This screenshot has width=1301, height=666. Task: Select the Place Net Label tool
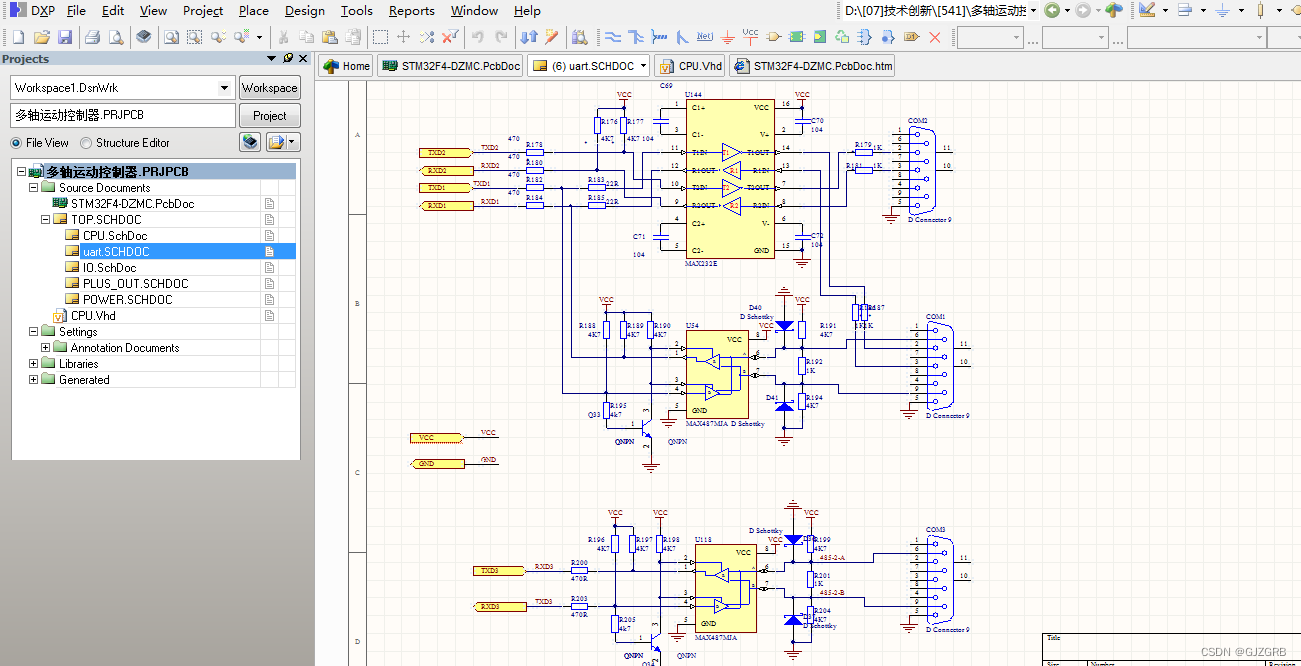coord(705,37)
